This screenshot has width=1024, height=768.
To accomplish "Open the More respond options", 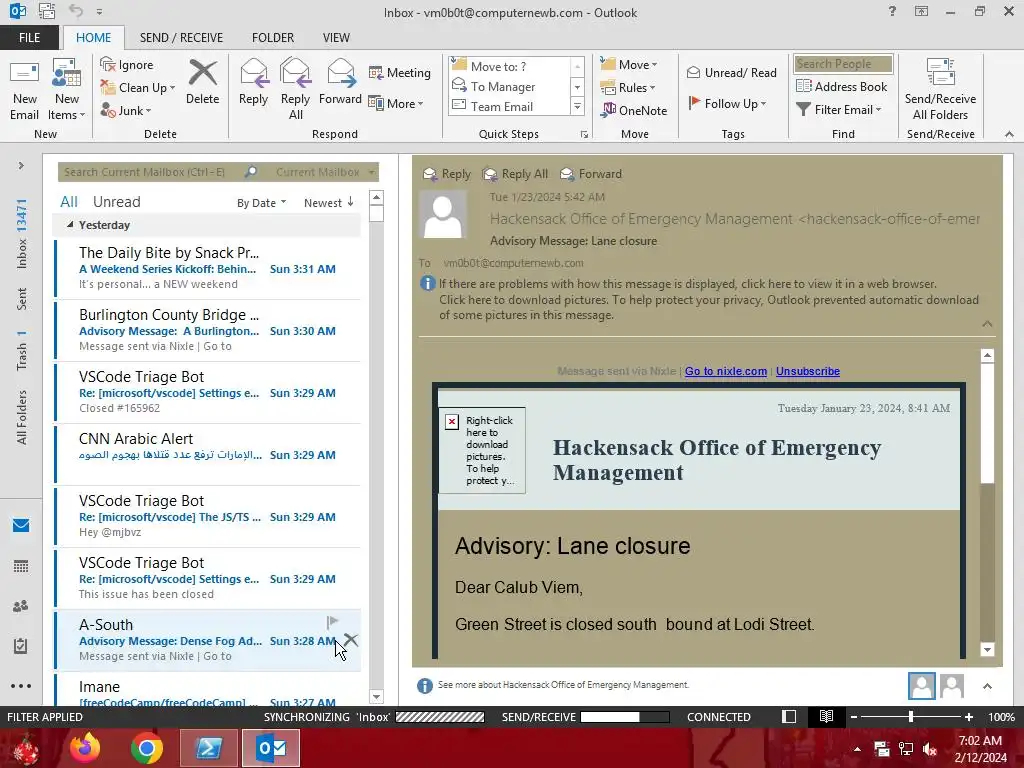I will (x=396, y=103).
